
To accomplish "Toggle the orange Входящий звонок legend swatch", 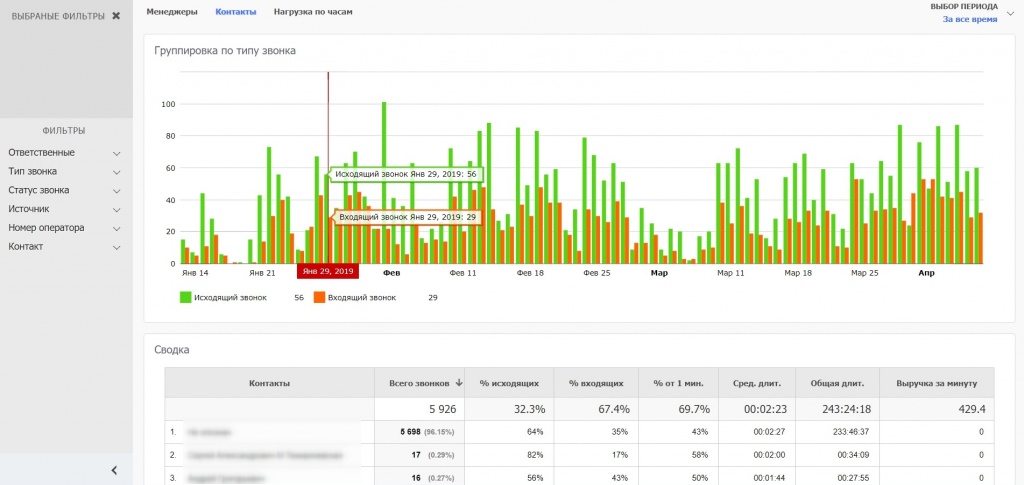I will [319, 298].
